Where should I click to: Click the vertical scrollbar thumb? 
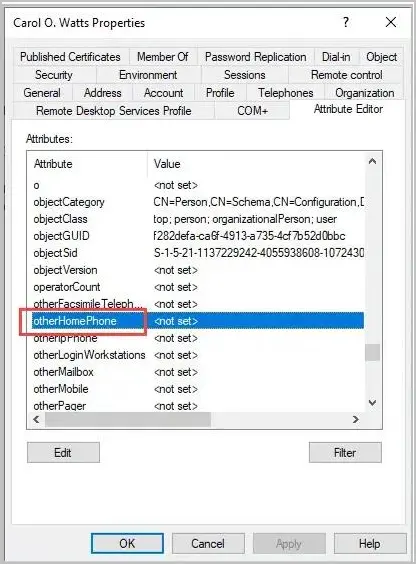click(372, 352)
